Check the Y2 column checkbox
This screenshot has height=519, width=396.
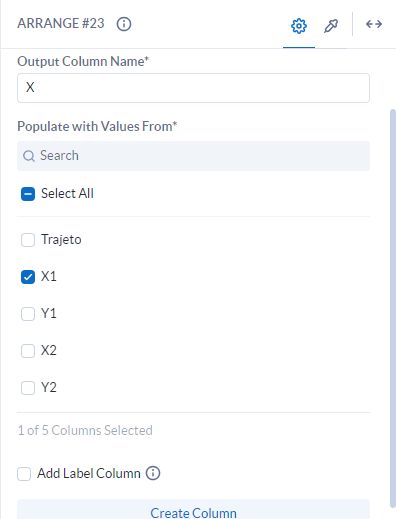click(x=28, y=388)
